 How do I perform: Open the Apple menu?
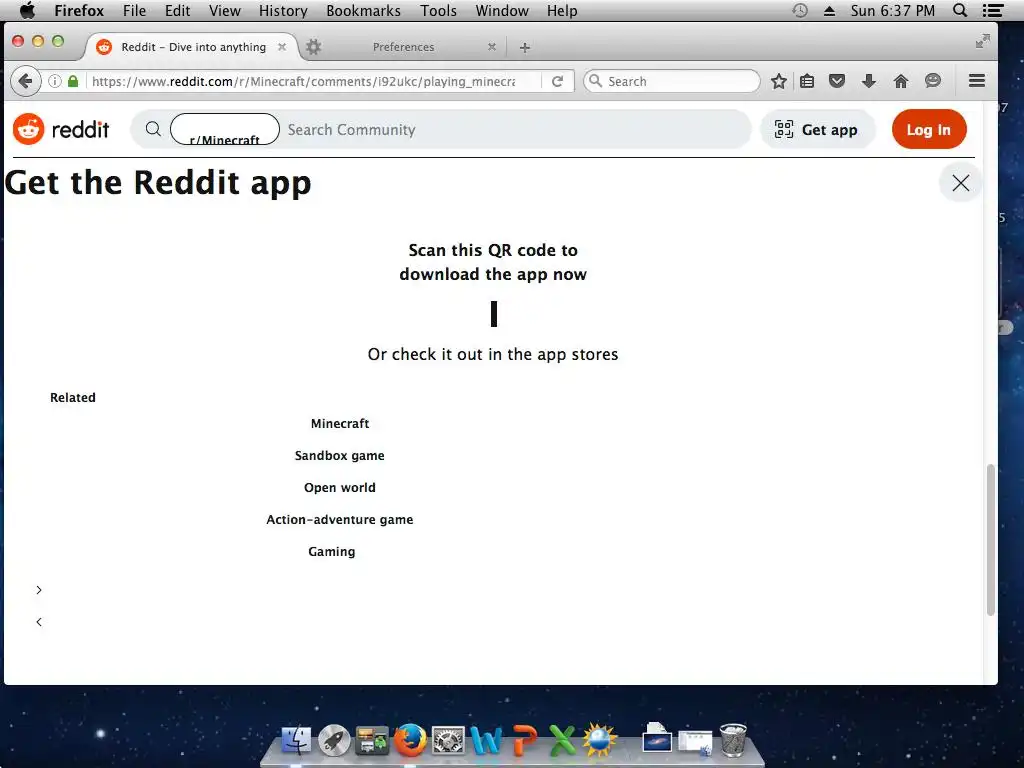[x=27, y=10]
